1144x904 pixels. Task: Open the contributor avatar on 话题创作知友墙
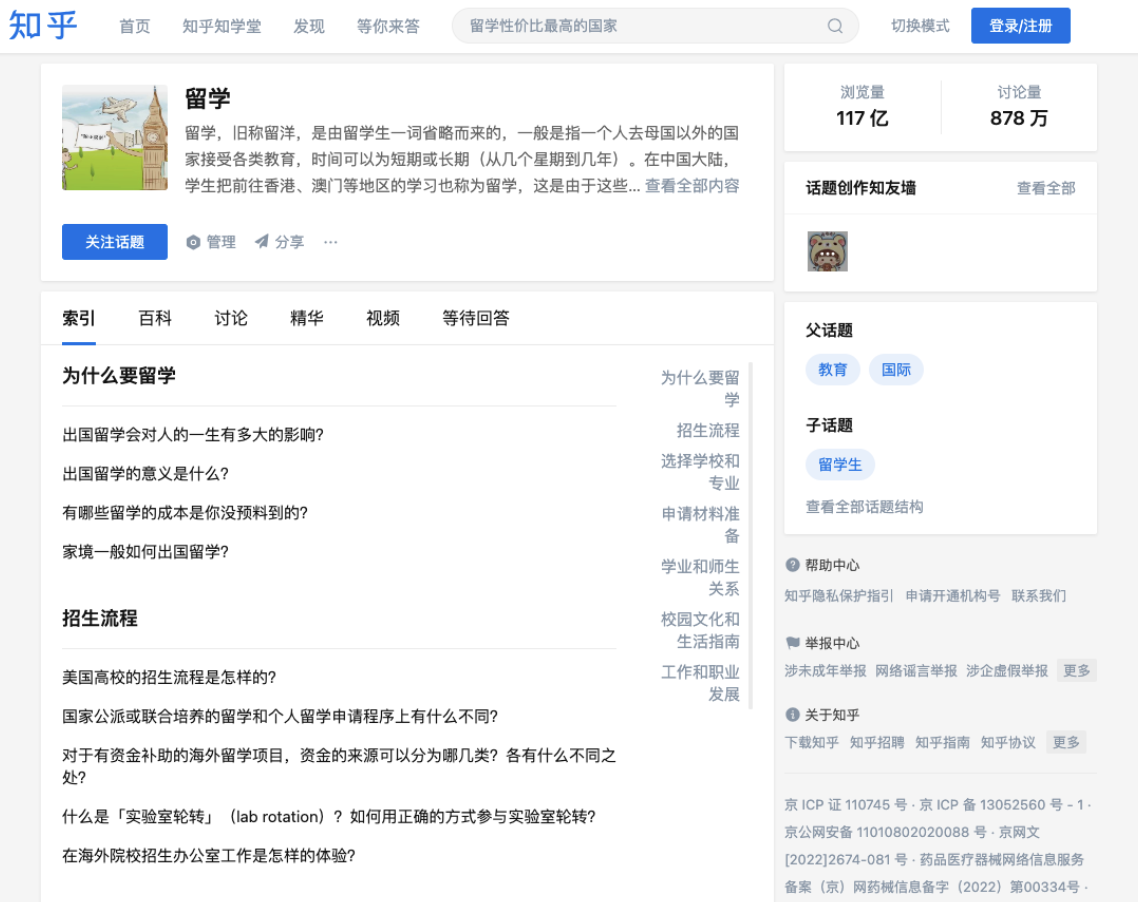(831, 252)
